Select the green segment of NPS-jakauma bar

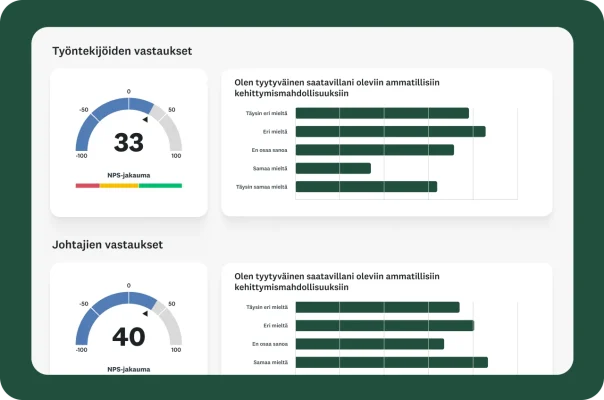[160, 185]
